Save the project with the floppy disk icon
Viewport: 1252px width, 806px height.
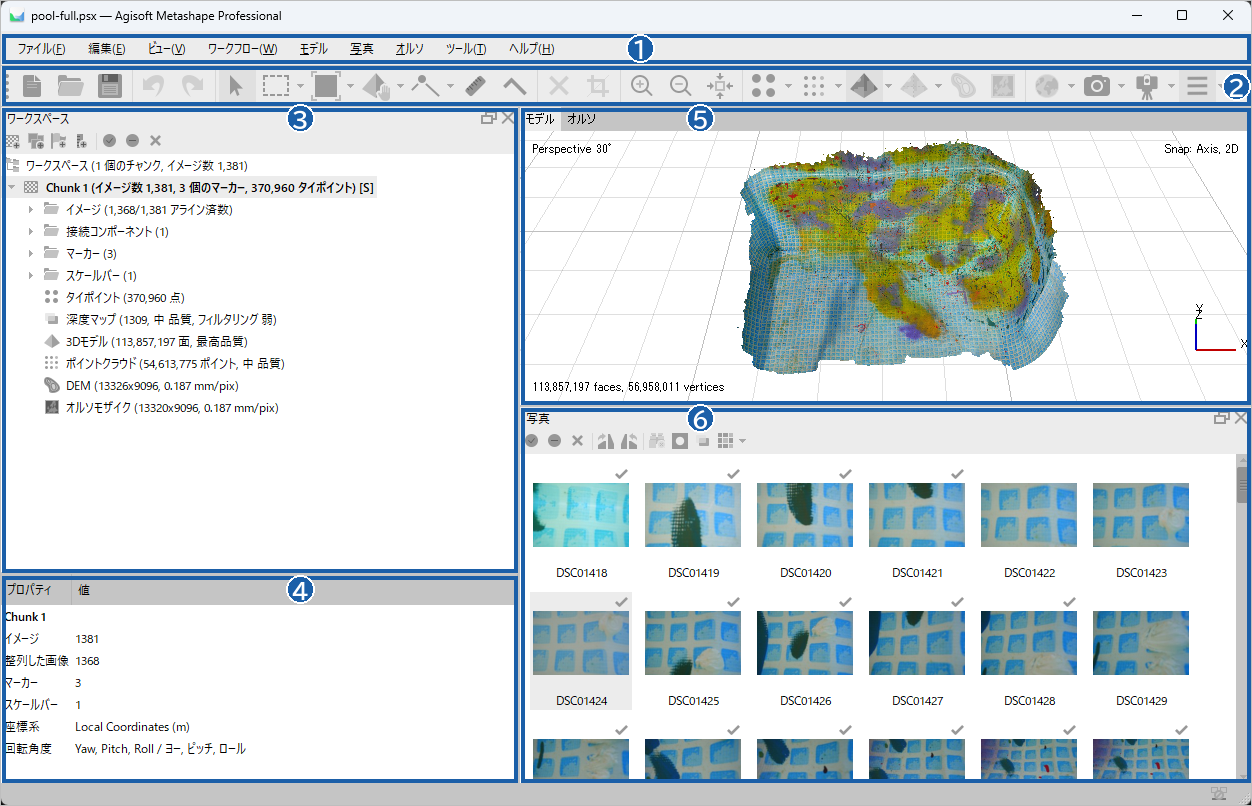coord(109,86)
